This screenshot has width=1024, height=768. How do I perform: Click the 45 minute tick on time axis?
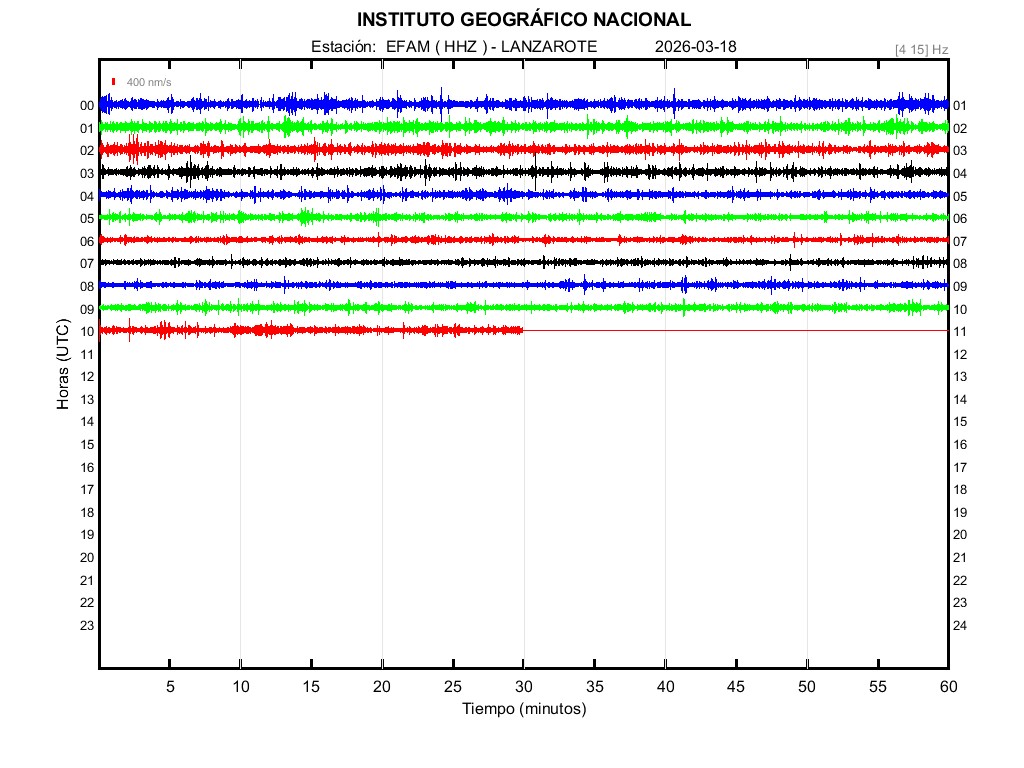tap(736, 686)
